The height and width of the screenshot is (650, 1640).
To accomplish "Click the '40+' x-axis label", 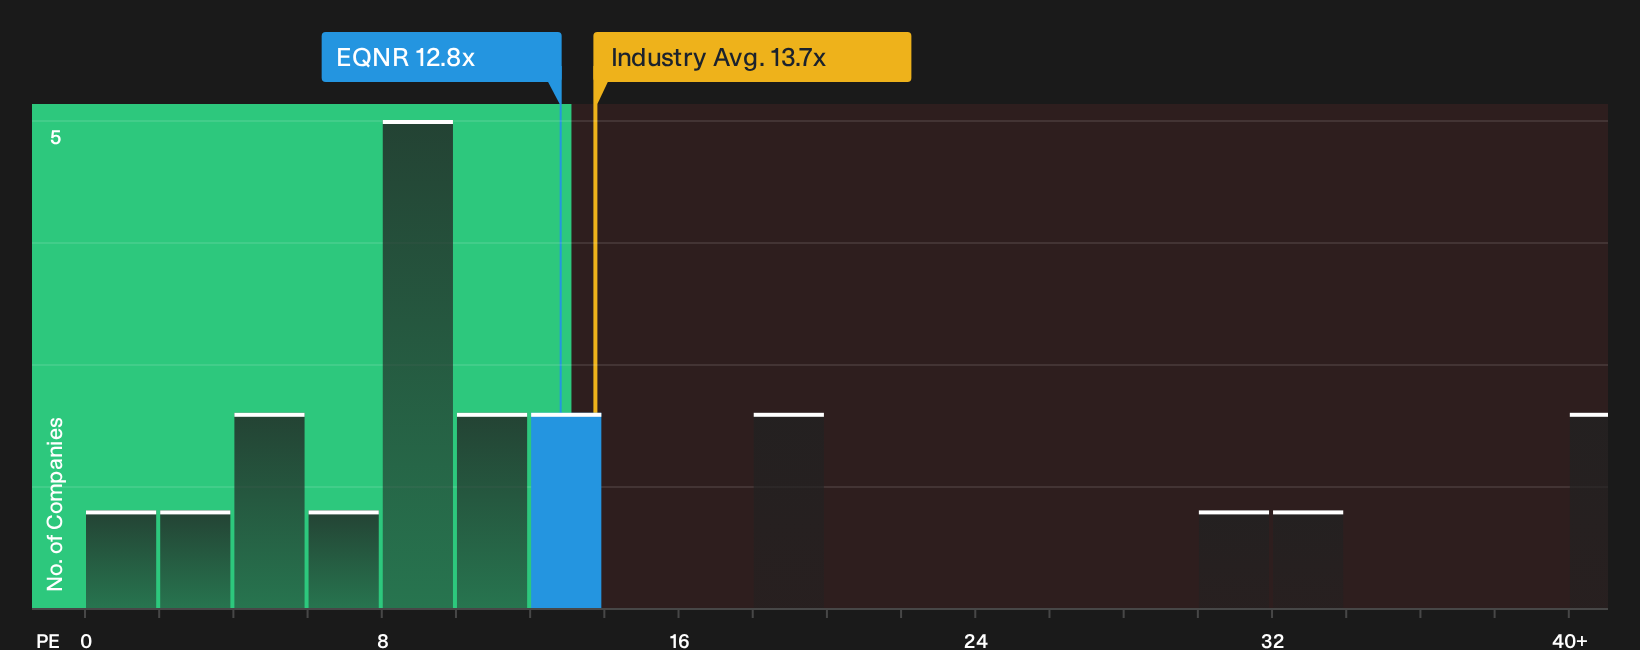I will point(1570,640).
